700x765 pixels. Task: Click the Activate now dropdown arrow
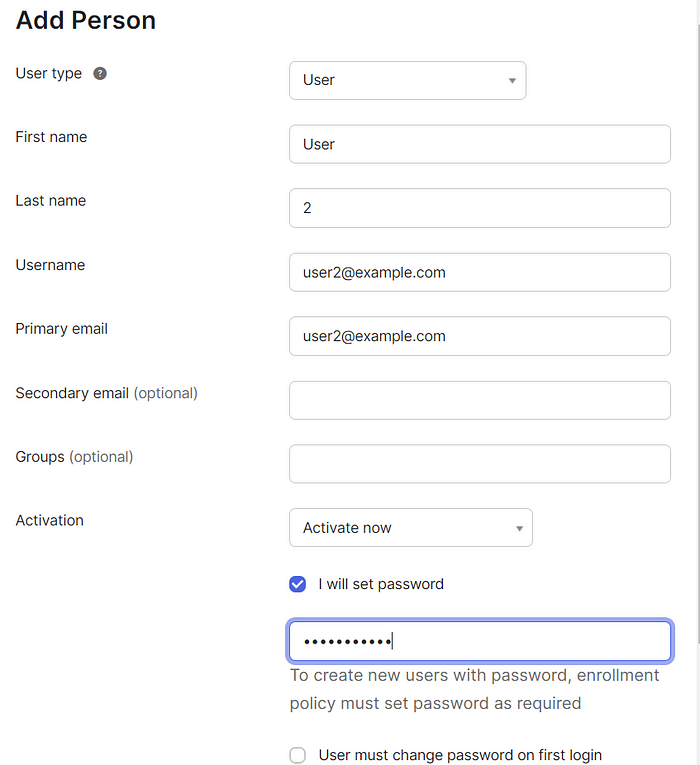[x=520, y=528]
